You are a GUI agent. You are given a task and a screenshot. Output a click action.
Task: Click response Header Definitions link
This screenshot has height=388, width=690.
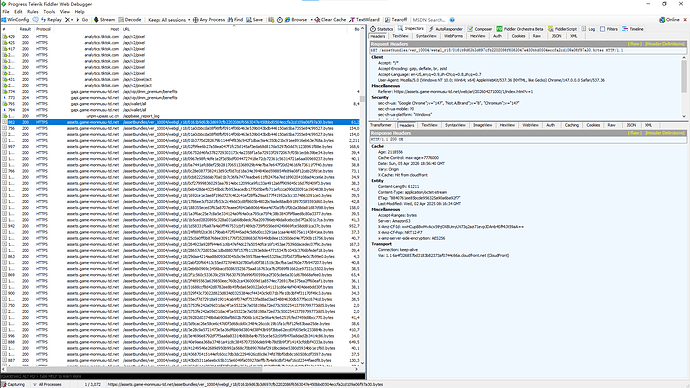click(665, 133)
